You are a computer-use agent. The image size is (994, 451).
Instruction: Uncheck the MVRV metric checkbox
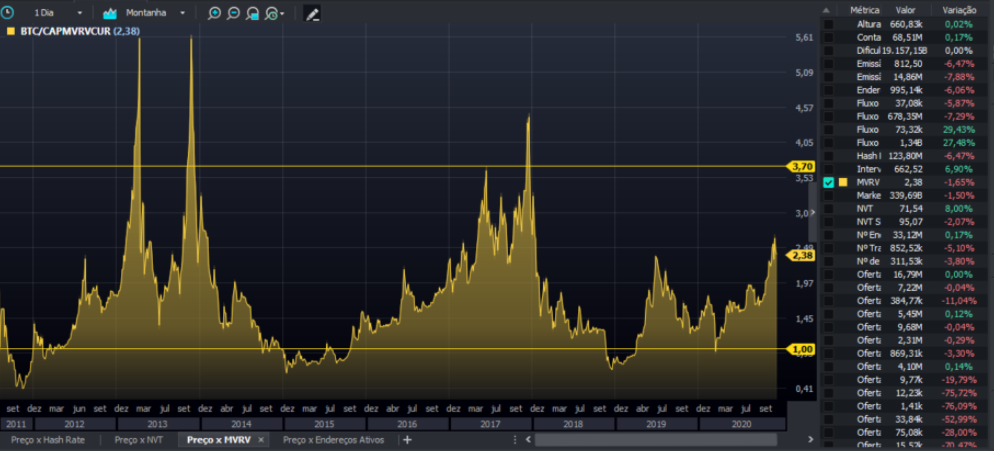coord(829,183)
